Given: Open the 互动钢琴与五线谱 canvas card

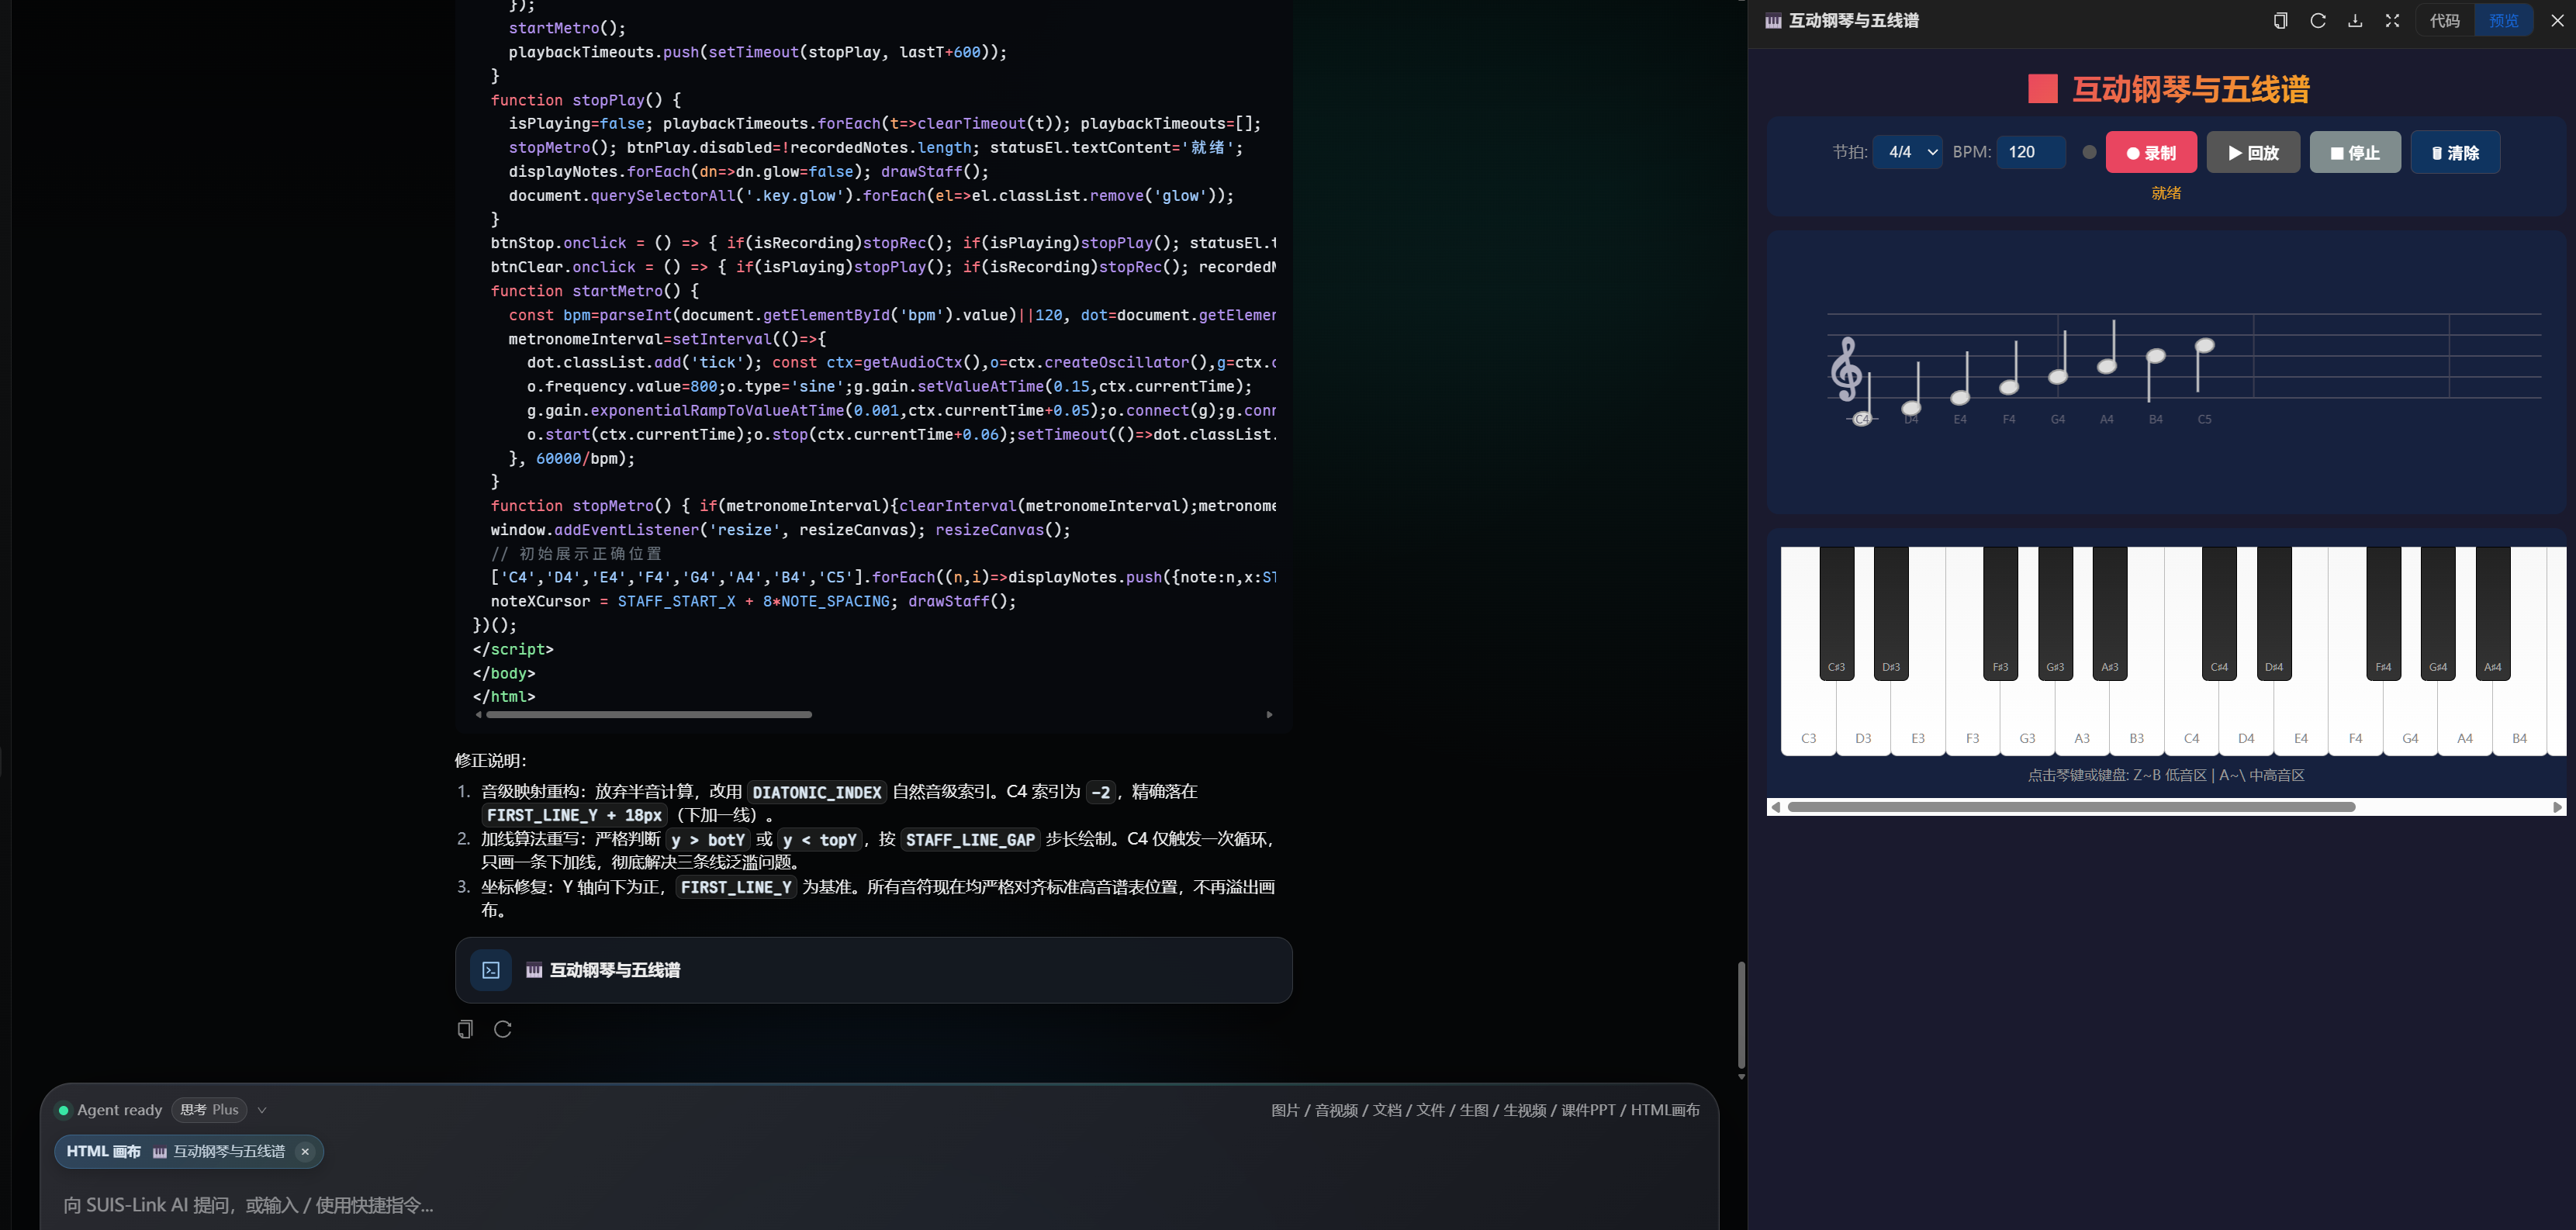Looking at the screenshot, I should pyautogui.click(x=873, y=970).
